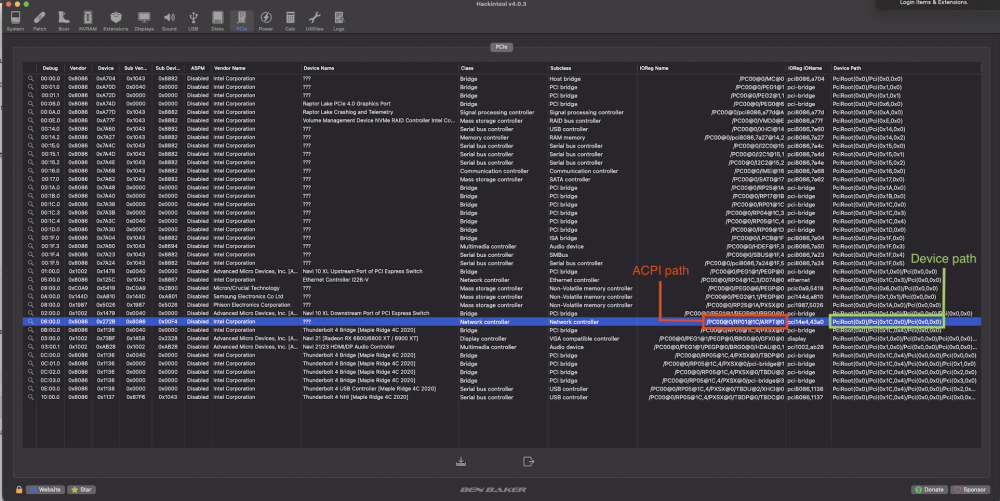Open the Disks section
This screenshot has width=1000, height=501.
217,20
